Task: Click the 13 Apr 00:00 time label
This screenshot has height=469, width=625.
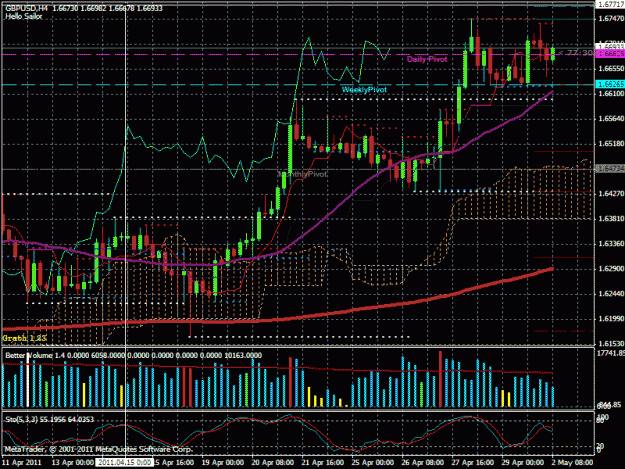Action: coord(73,463)
